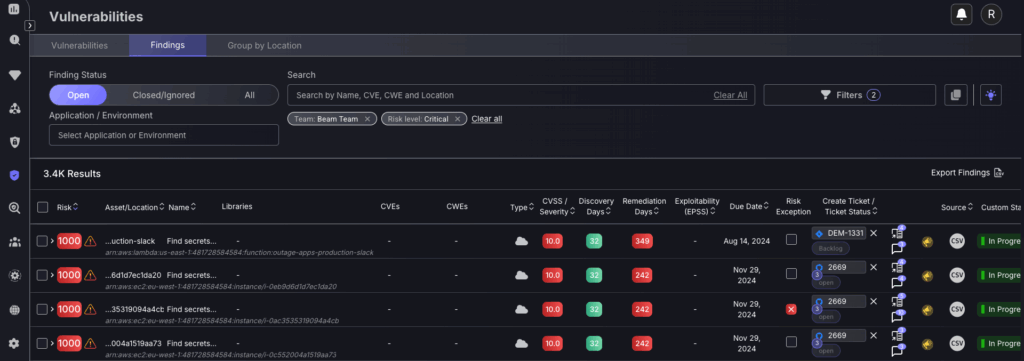1024x361 pixels.
Task: Open Select Application or Environment dropdown
Action: [164, 135]
